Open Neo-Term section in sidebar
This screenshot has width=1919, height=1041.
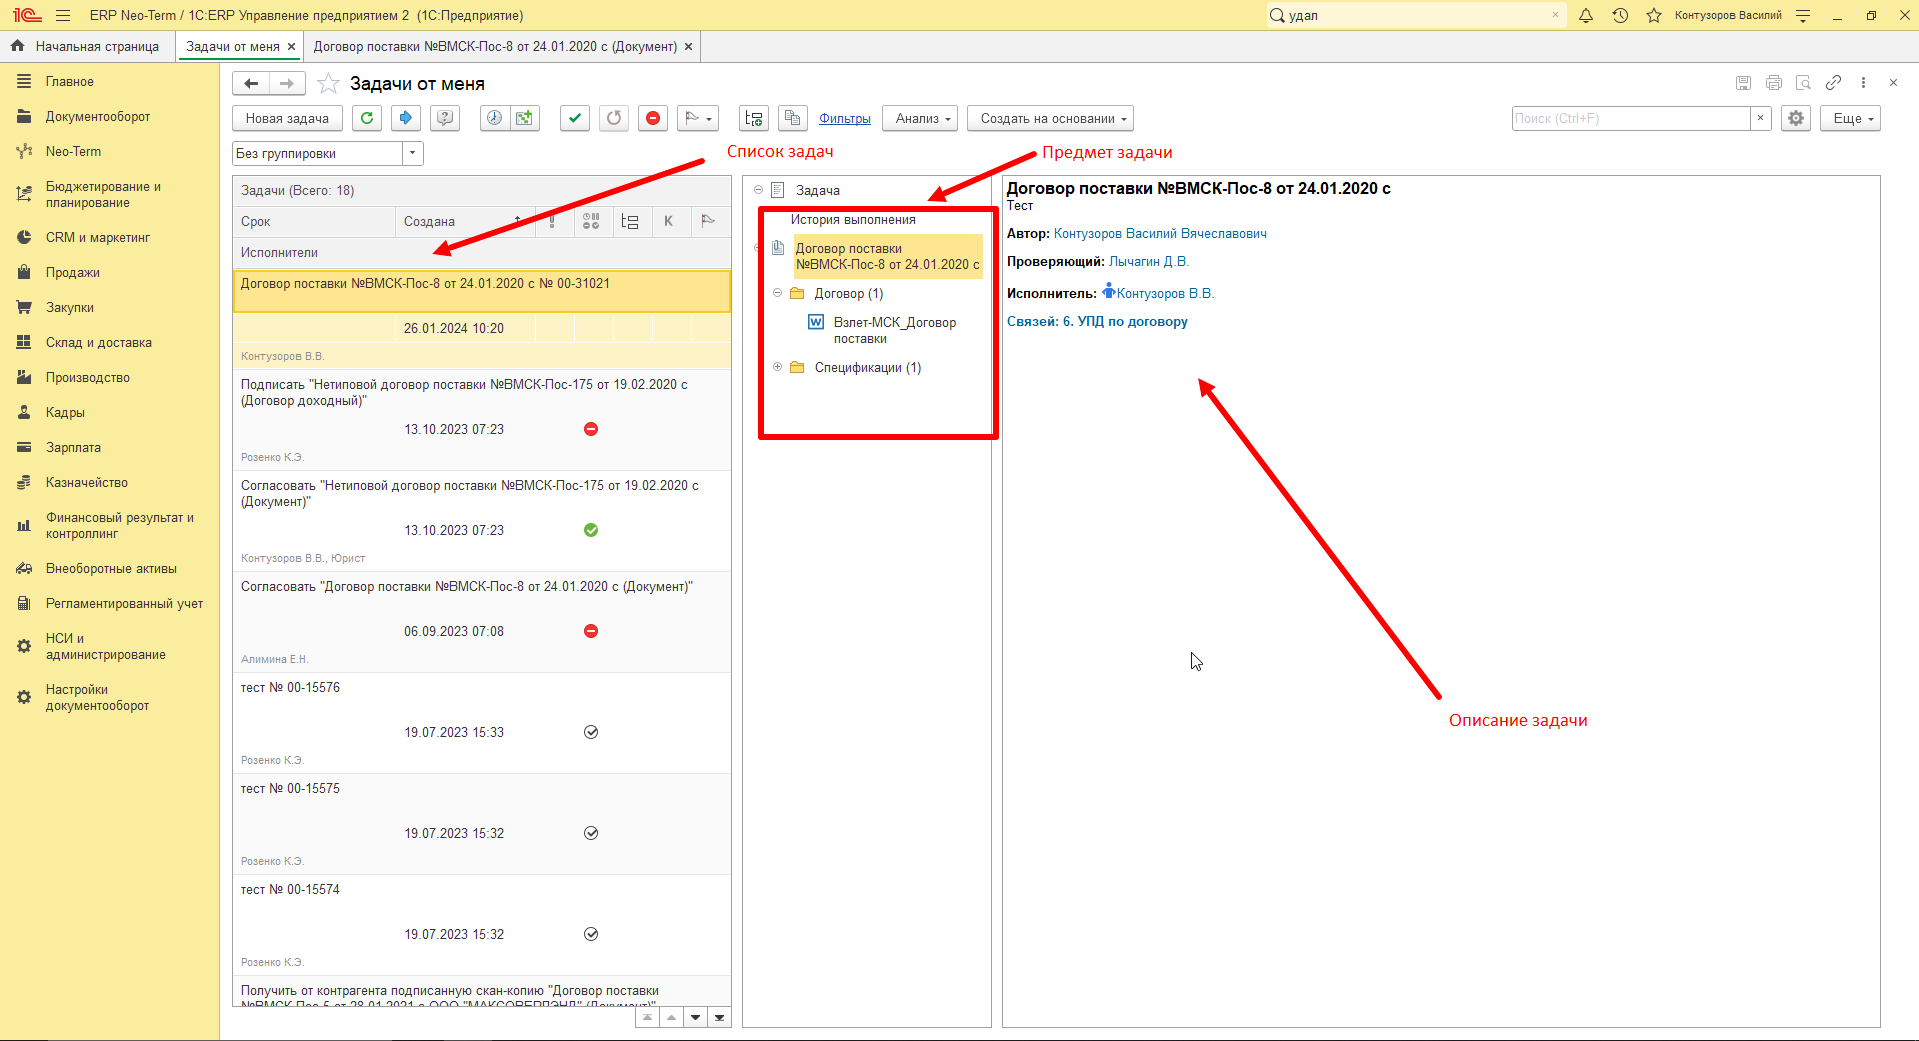[x=73, y=151]
